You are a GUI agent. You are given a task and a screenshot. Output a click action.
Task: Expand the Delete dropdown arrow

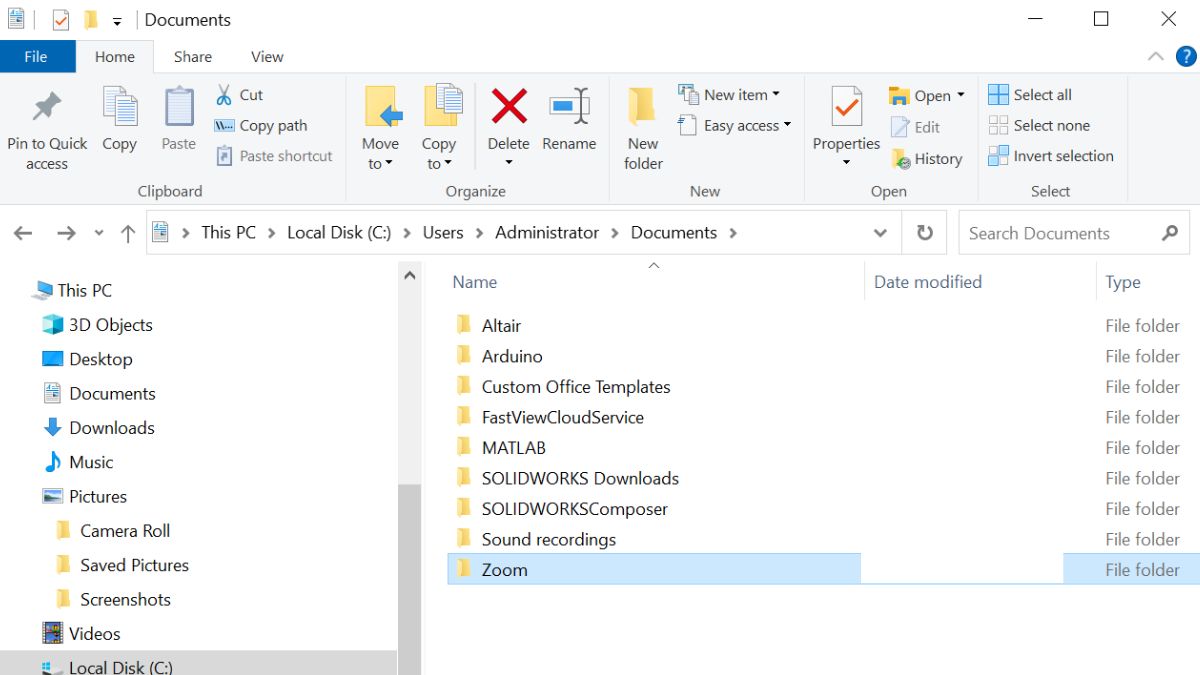click(509, 163)
